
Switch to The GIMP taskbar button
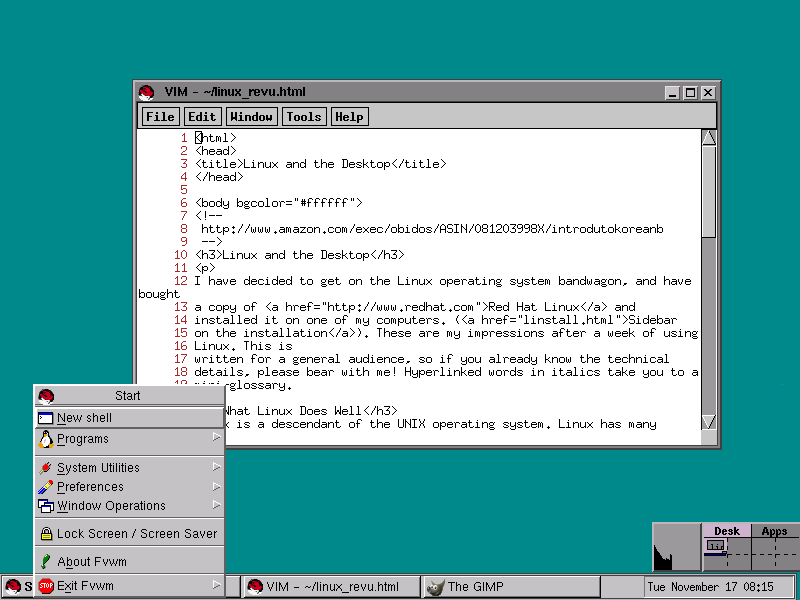511,587
